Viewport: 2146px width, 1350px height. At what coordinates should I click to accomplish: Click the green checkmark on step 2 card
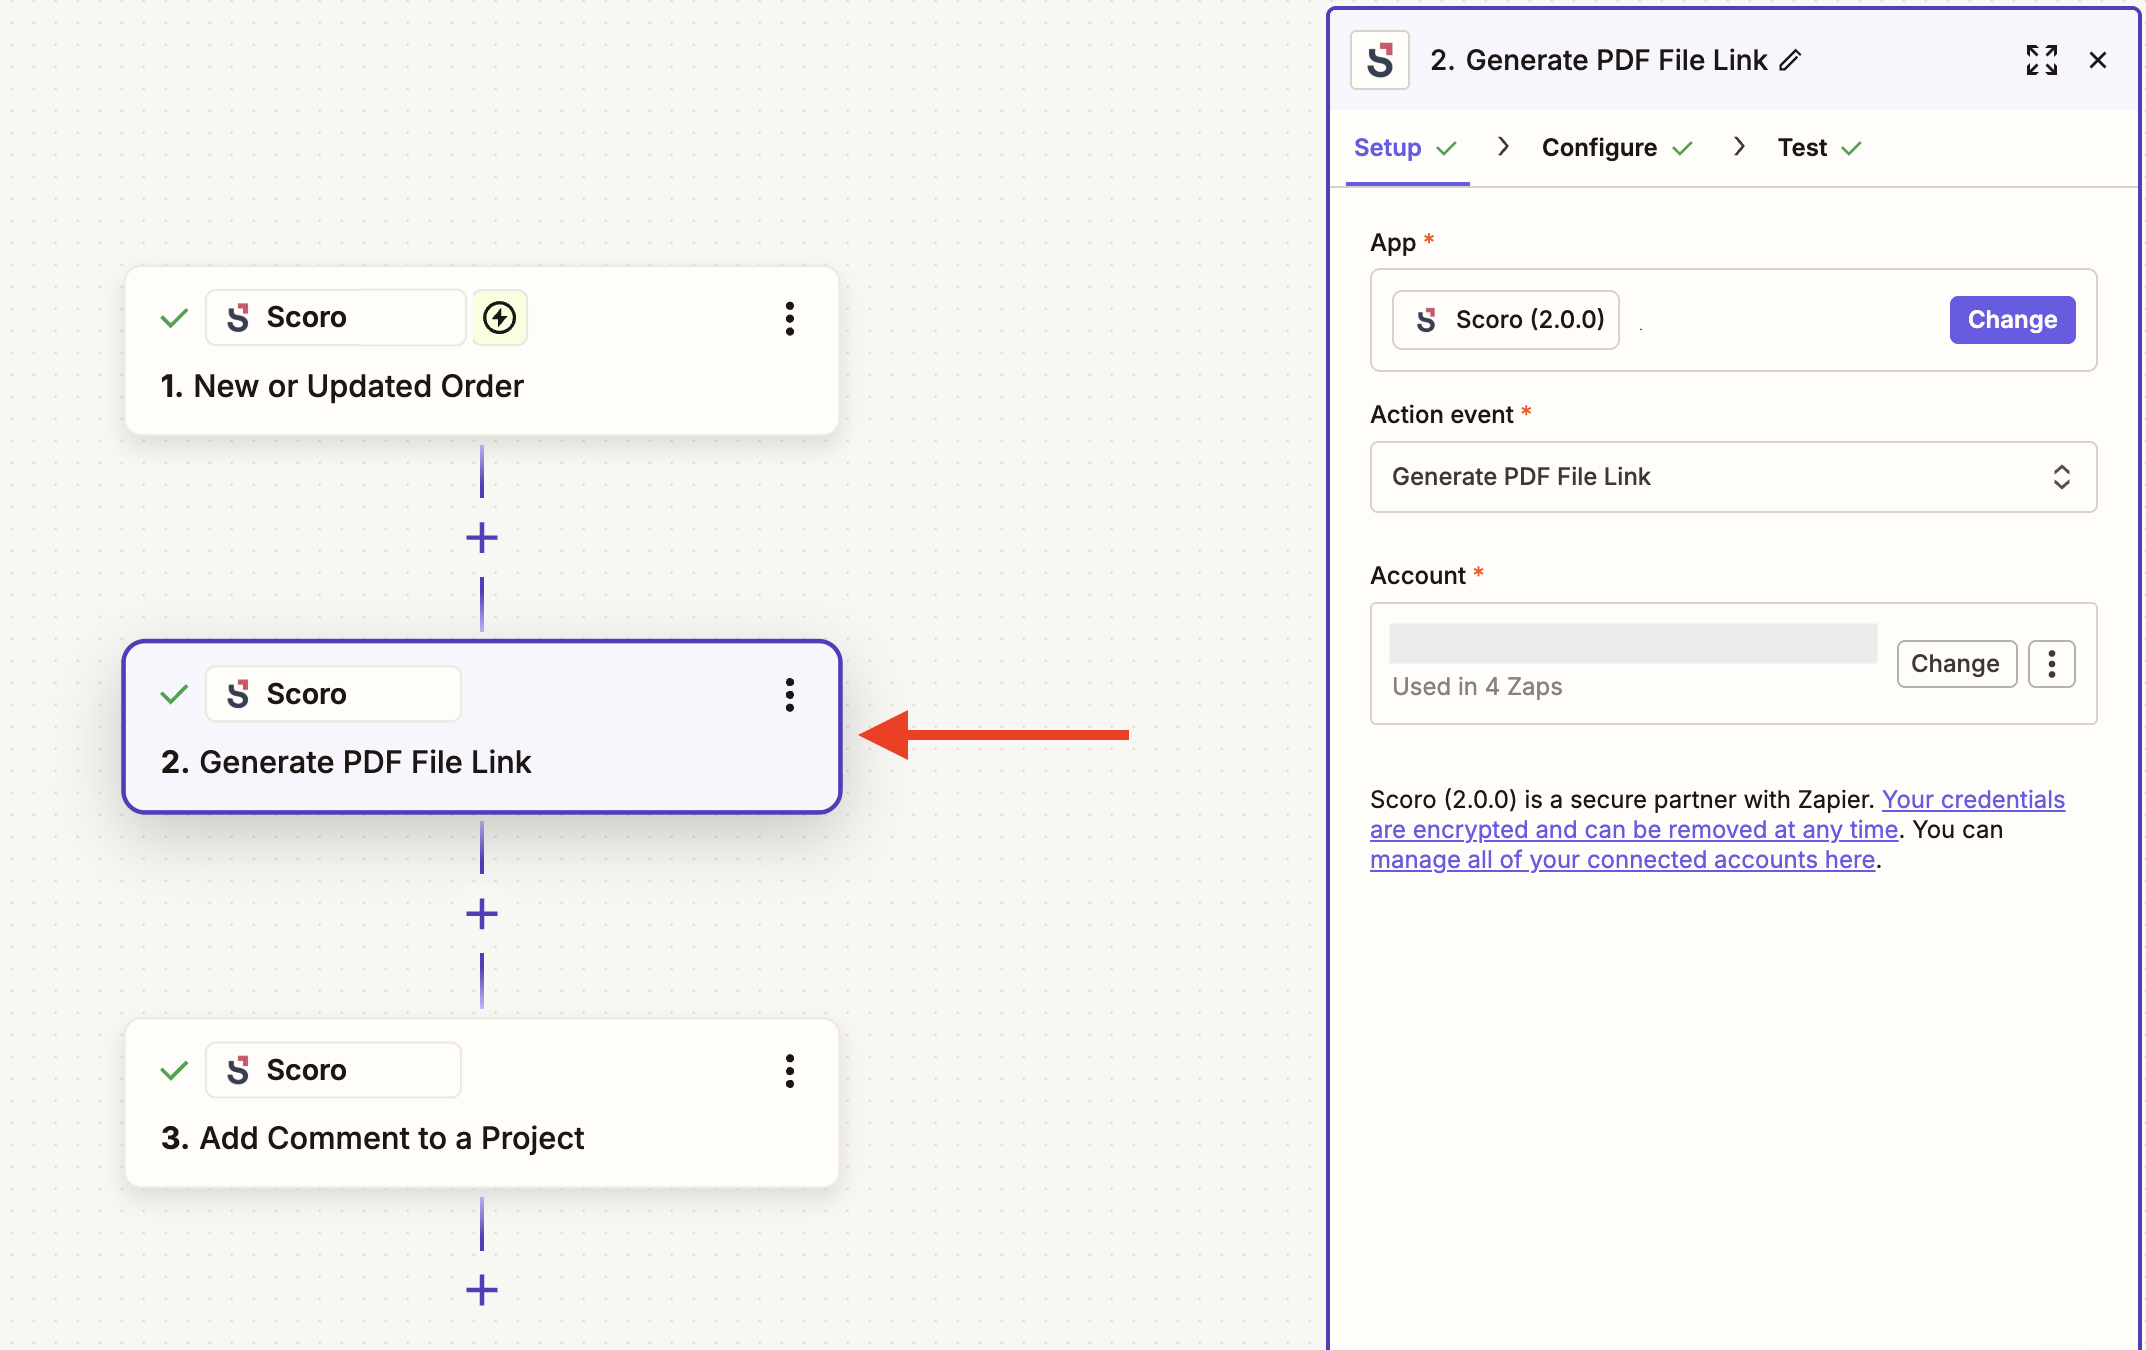[174, 694]
